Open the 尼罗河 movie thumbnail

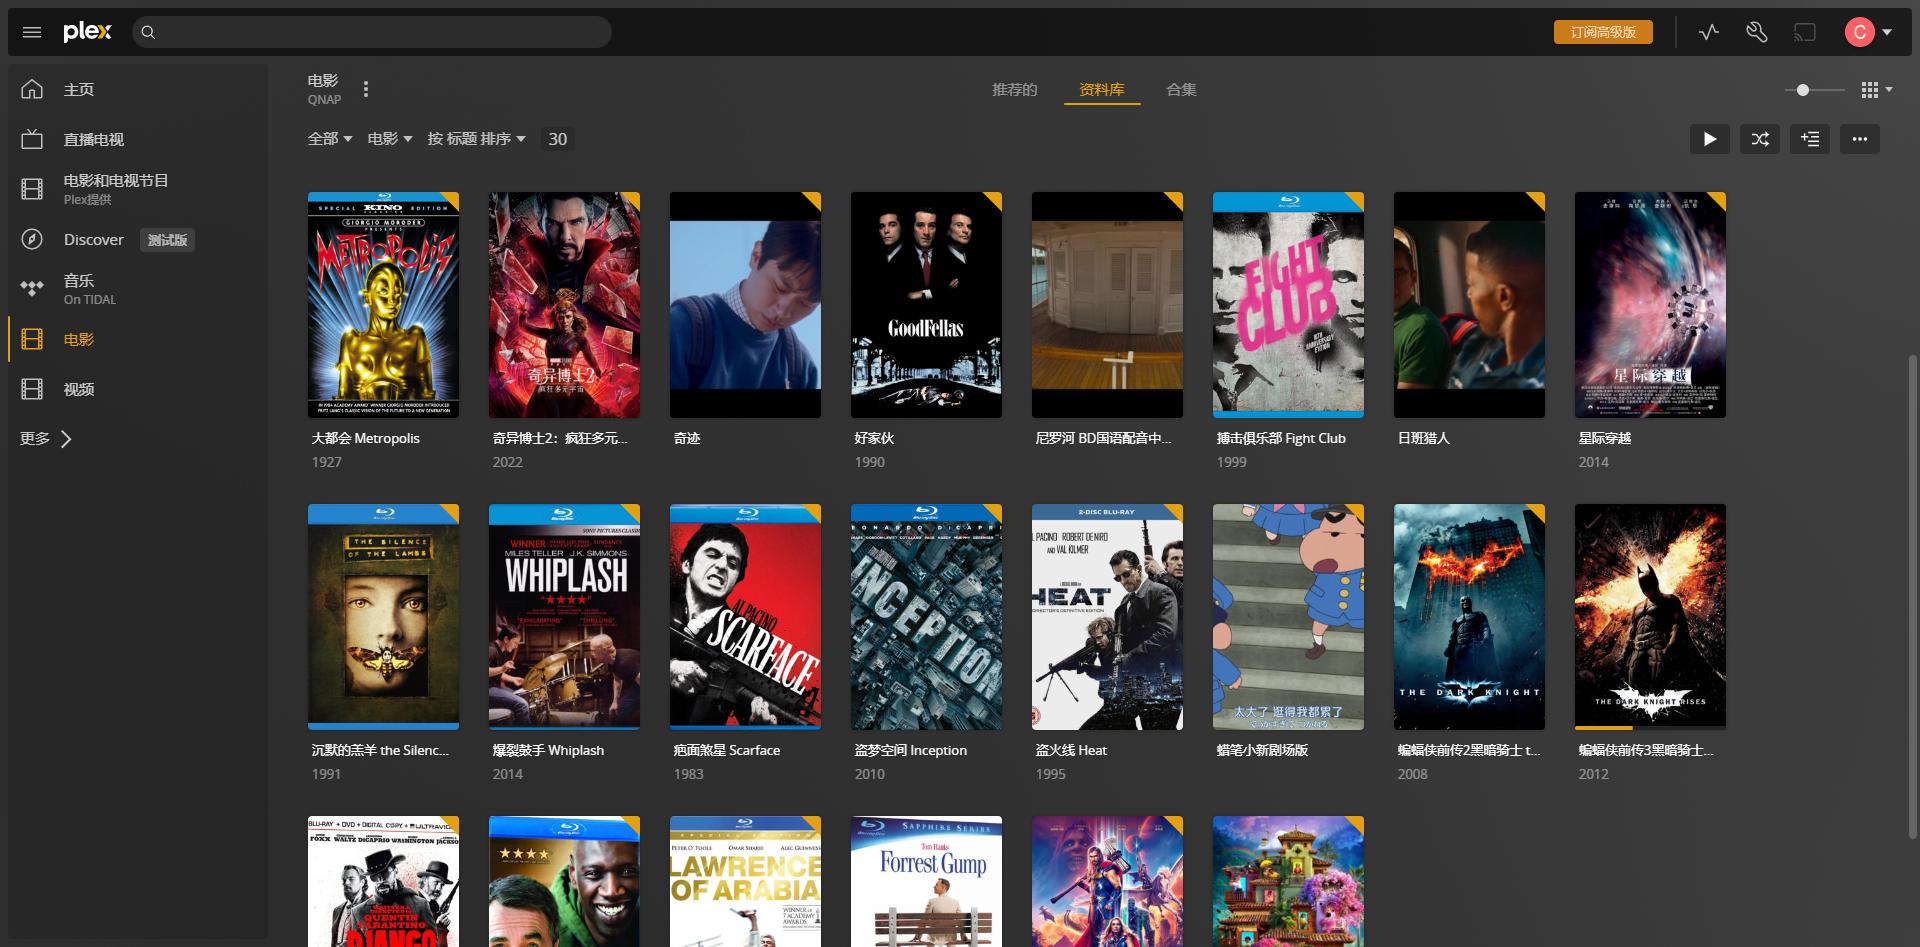(x=1107, y=305)
